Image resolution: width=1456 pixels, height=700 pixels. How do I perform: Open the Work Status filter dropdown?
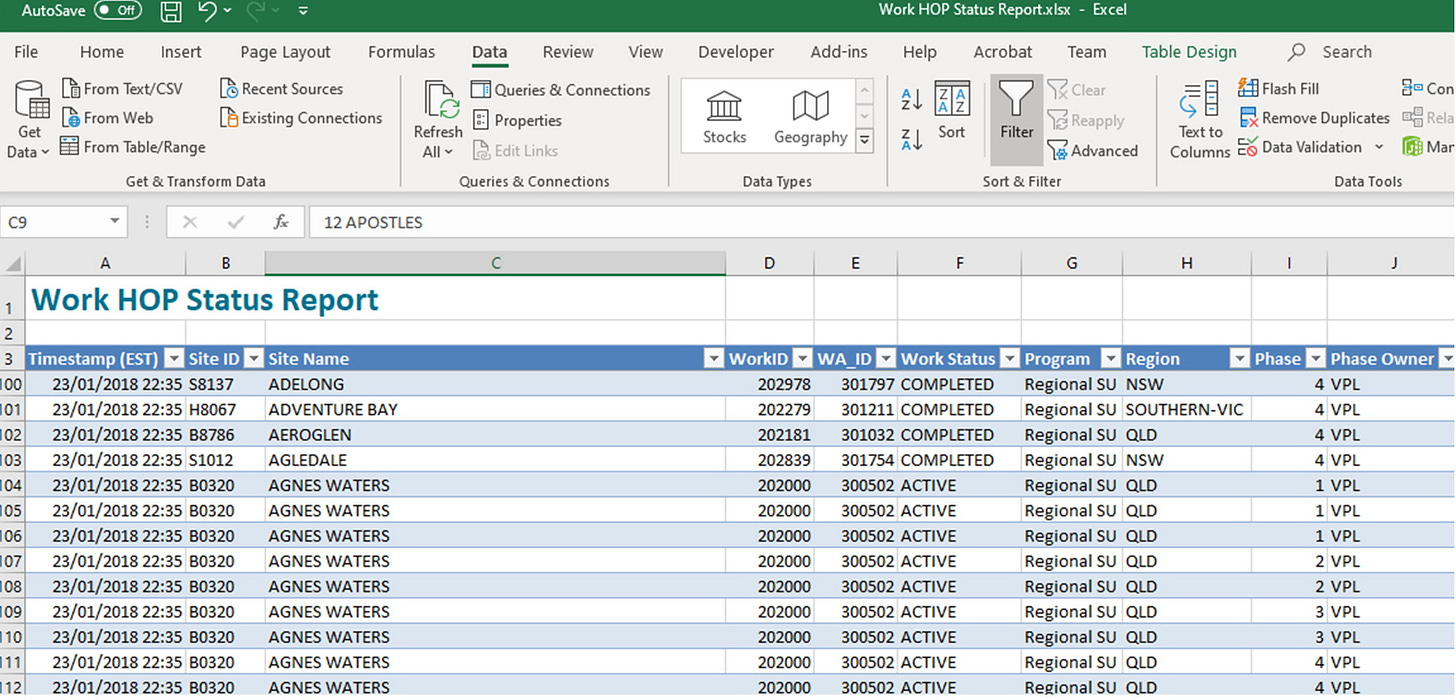(1008, 359)
